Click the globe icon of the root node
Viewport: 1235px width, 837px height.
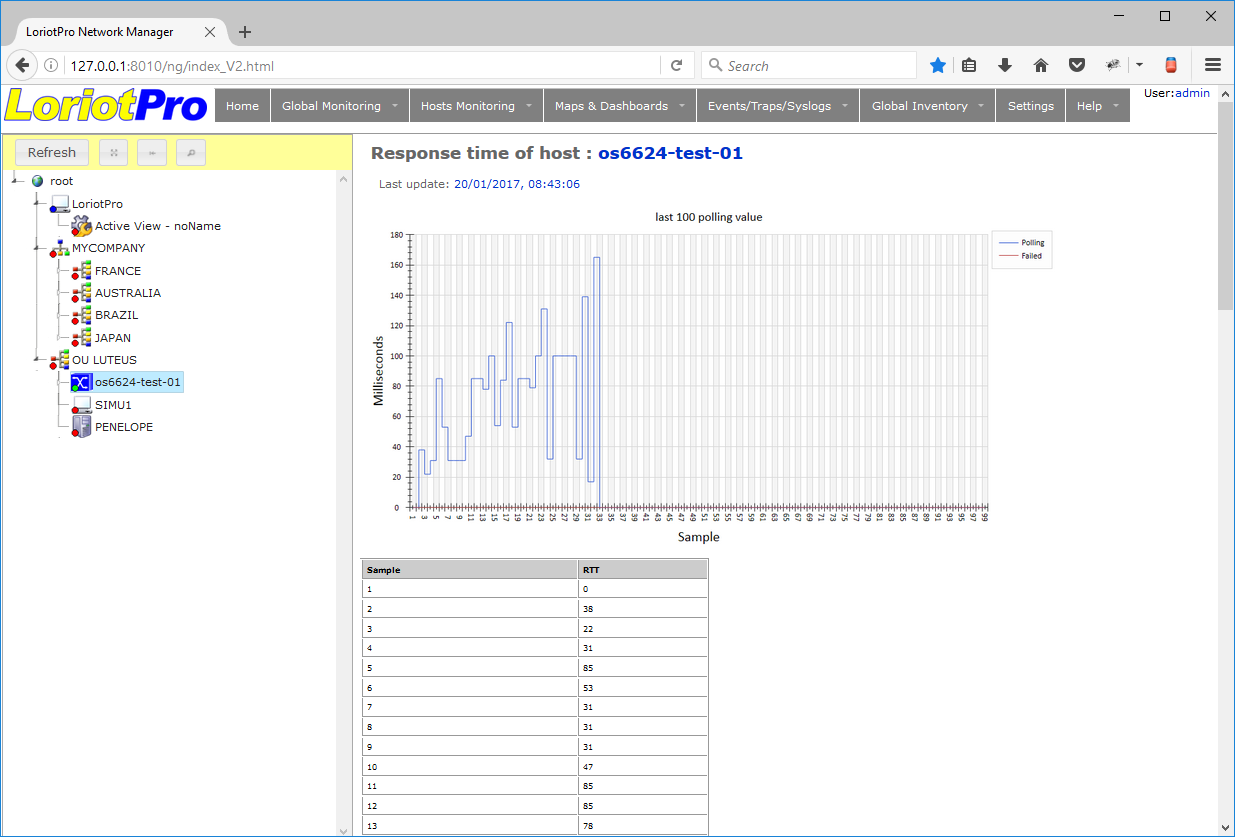(x=38, y=182)
